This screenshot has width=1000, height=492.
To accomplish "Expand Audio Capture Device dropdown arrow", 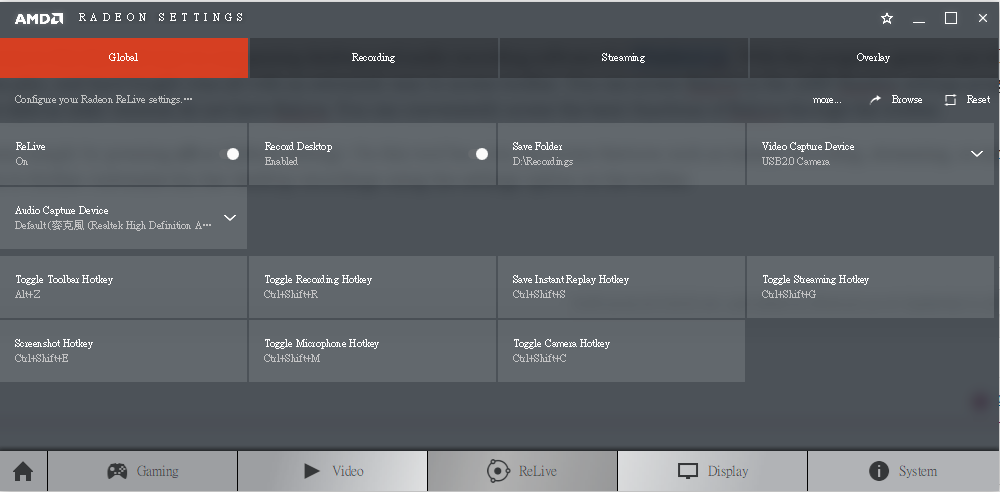I will pyautogui.click(x=230, y=218).
